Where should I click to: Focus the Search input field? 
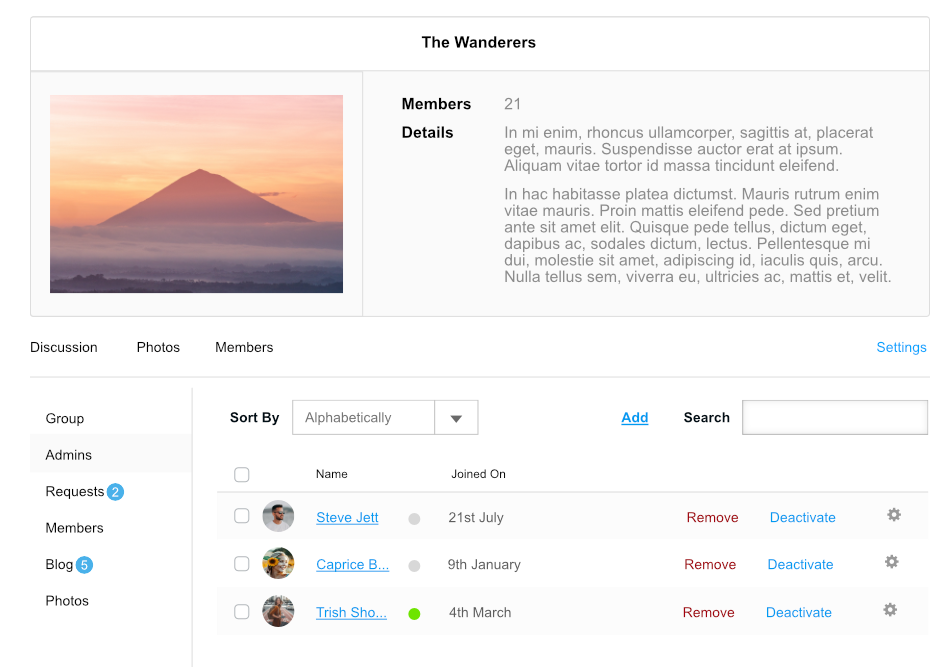[x=834, y=418]
